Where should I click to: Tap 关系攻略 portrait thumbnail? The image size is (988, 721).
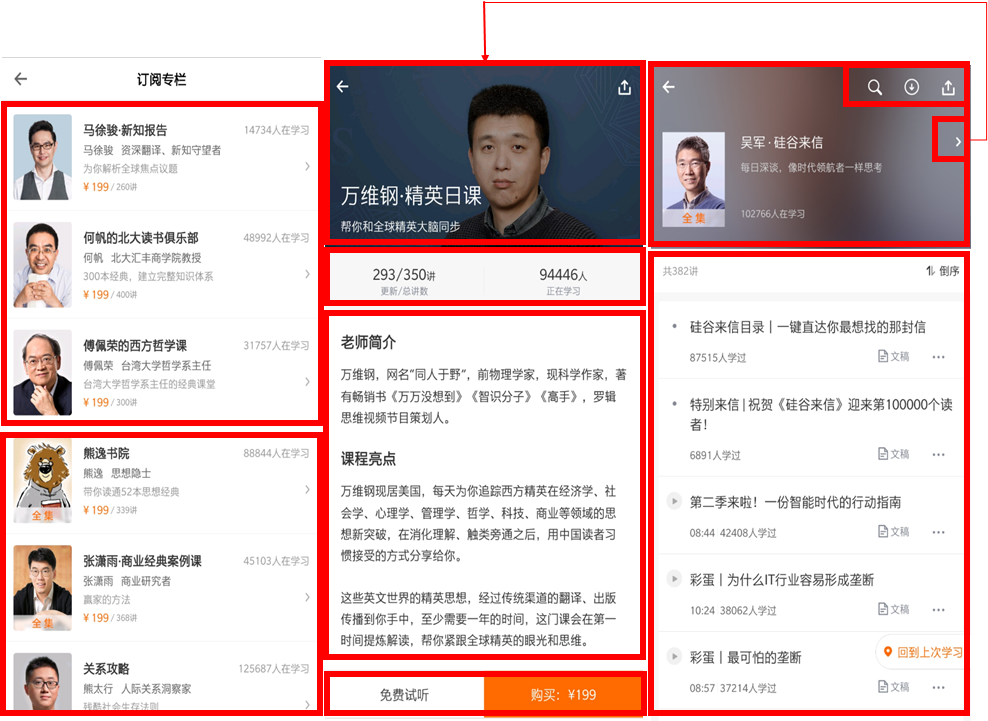[42, 683]
